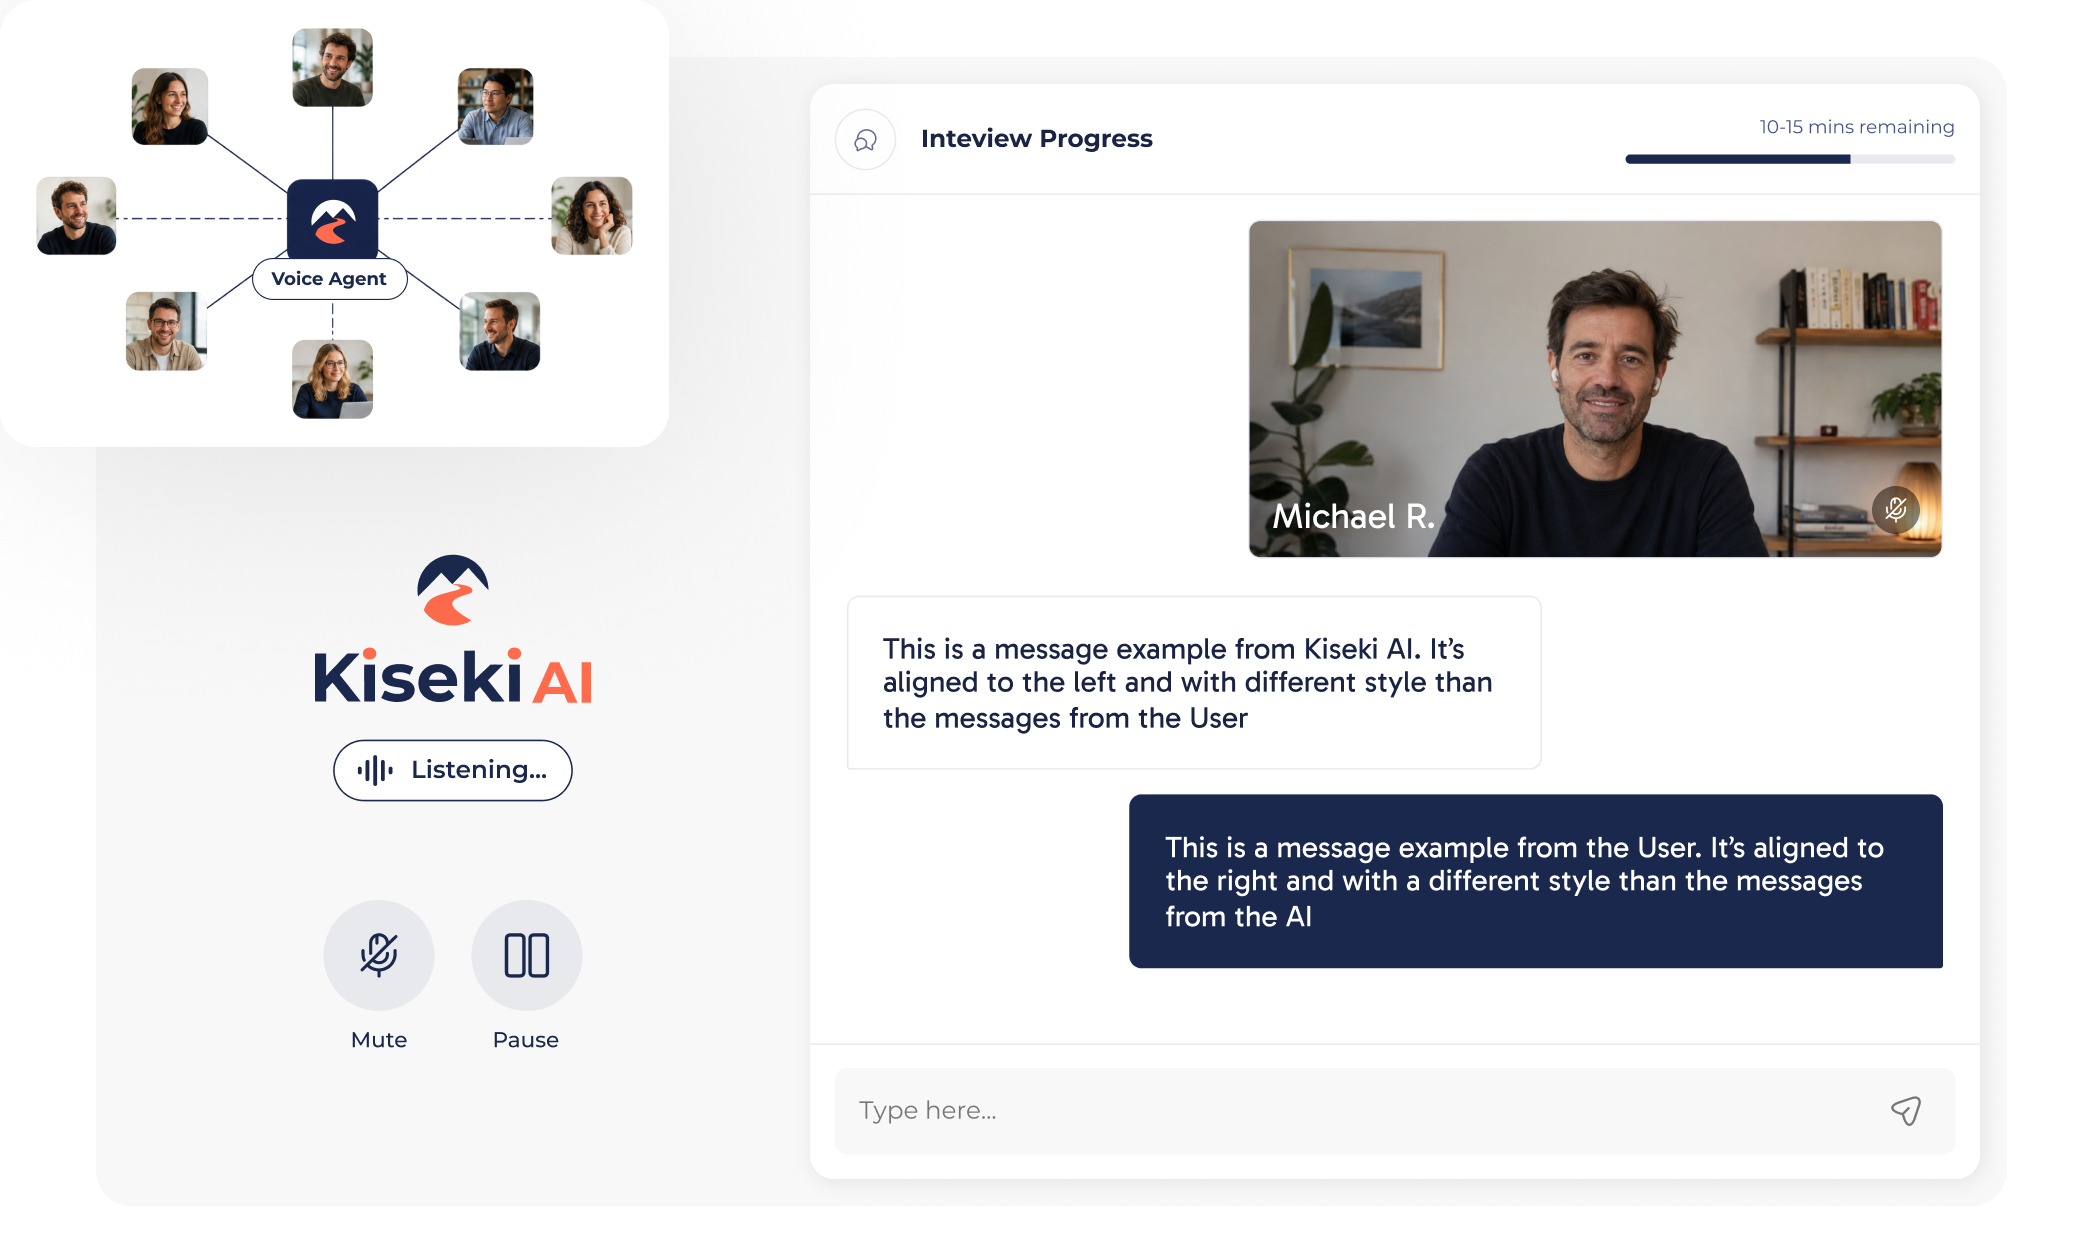Click the Mute microphone button
This screenshot has height=1260, width=2100.
click(x=379, y=955)
